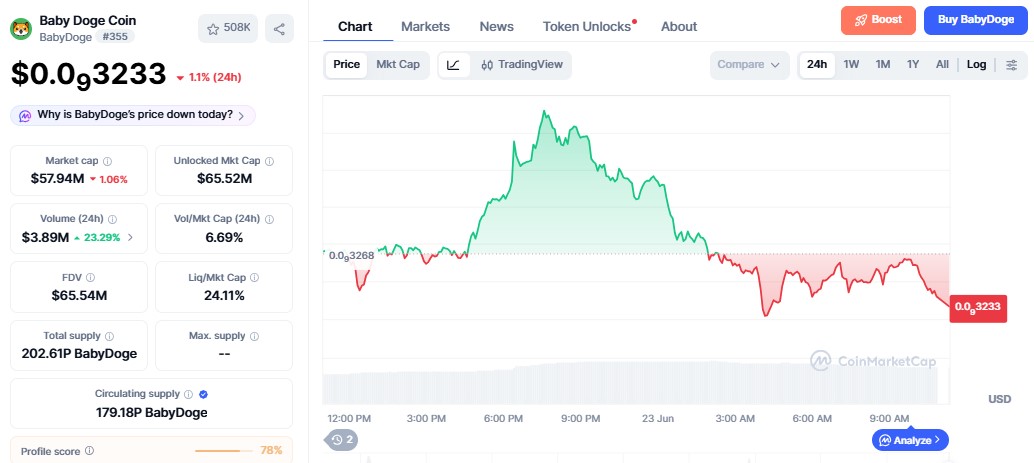
Task: Switch to the Markets tab
Action: click(x=425, y=27)
